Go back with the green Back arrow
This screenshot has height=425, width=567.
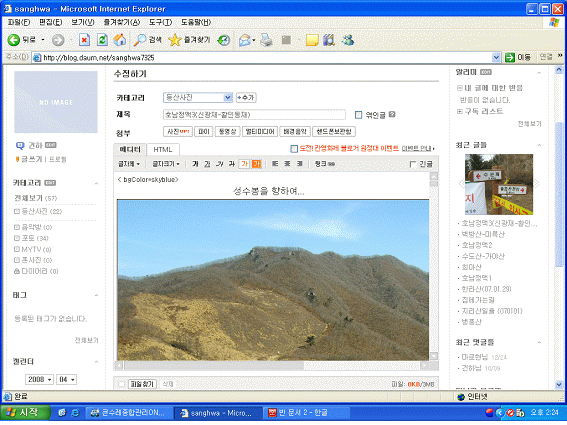point(14,40)
